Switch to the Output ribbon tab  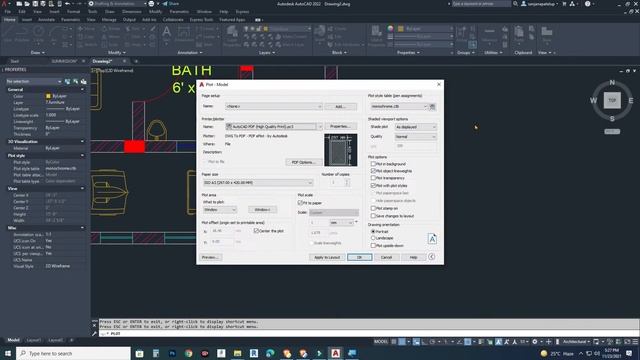pos(129,20)
